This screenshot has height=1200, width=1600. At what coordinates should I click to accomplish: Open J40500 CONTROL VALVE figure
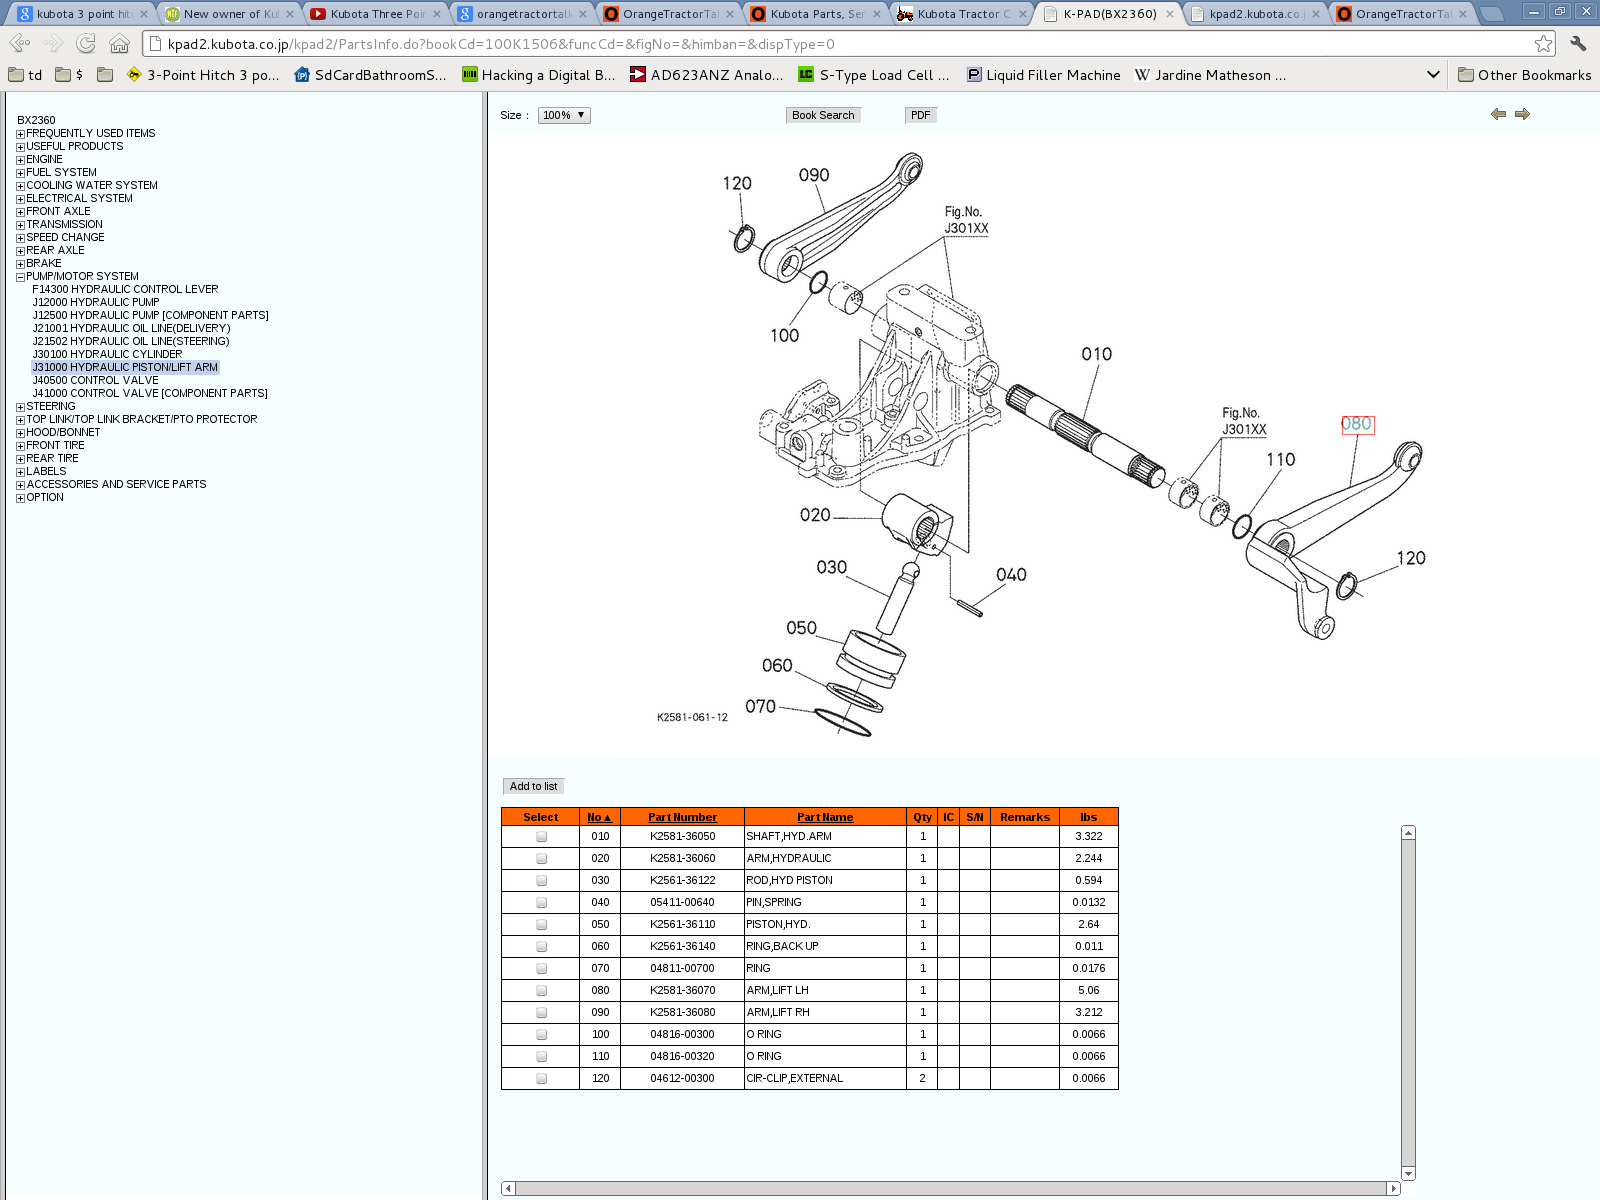(x=95, y=380)
